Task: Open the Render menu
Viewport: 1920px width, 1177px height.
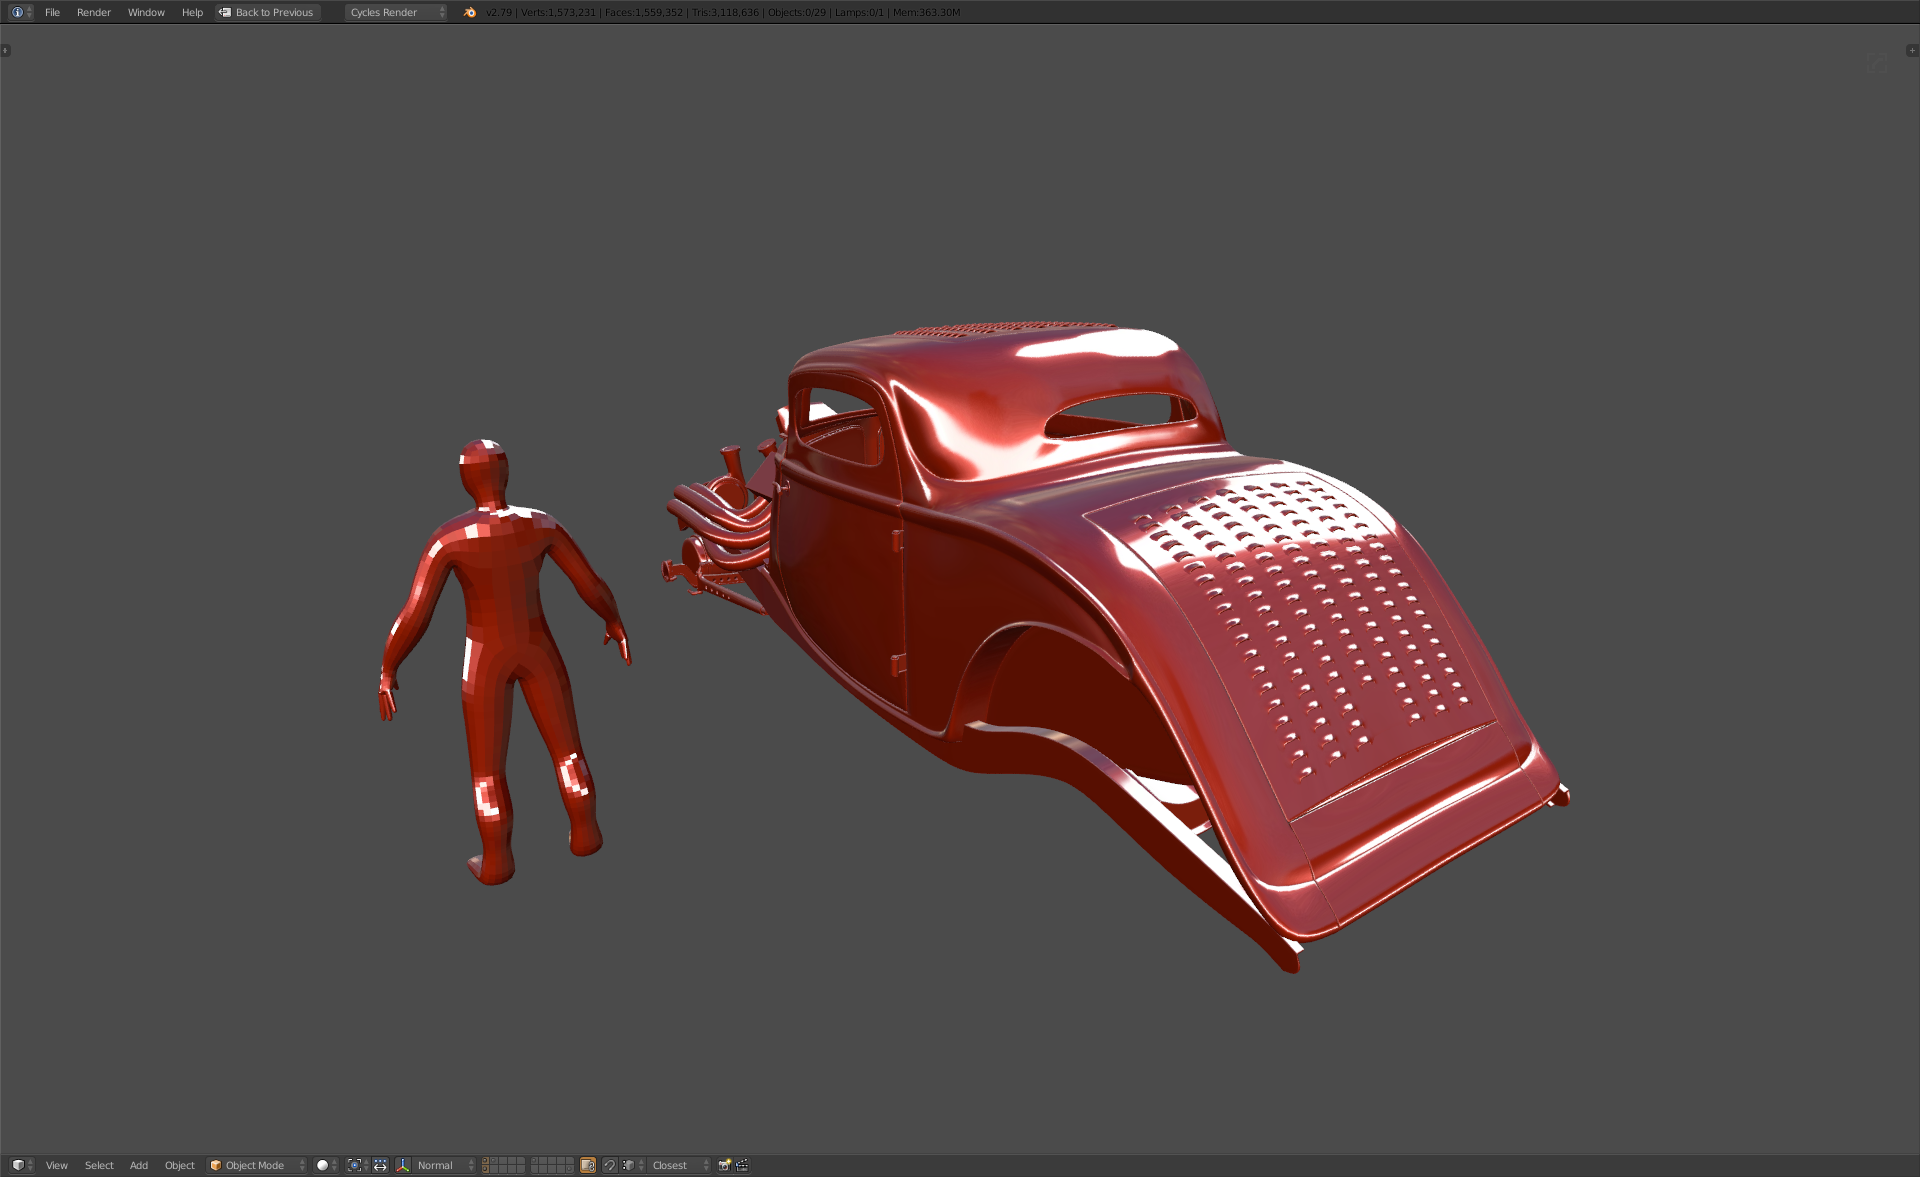Action: [x=93, y=12]
